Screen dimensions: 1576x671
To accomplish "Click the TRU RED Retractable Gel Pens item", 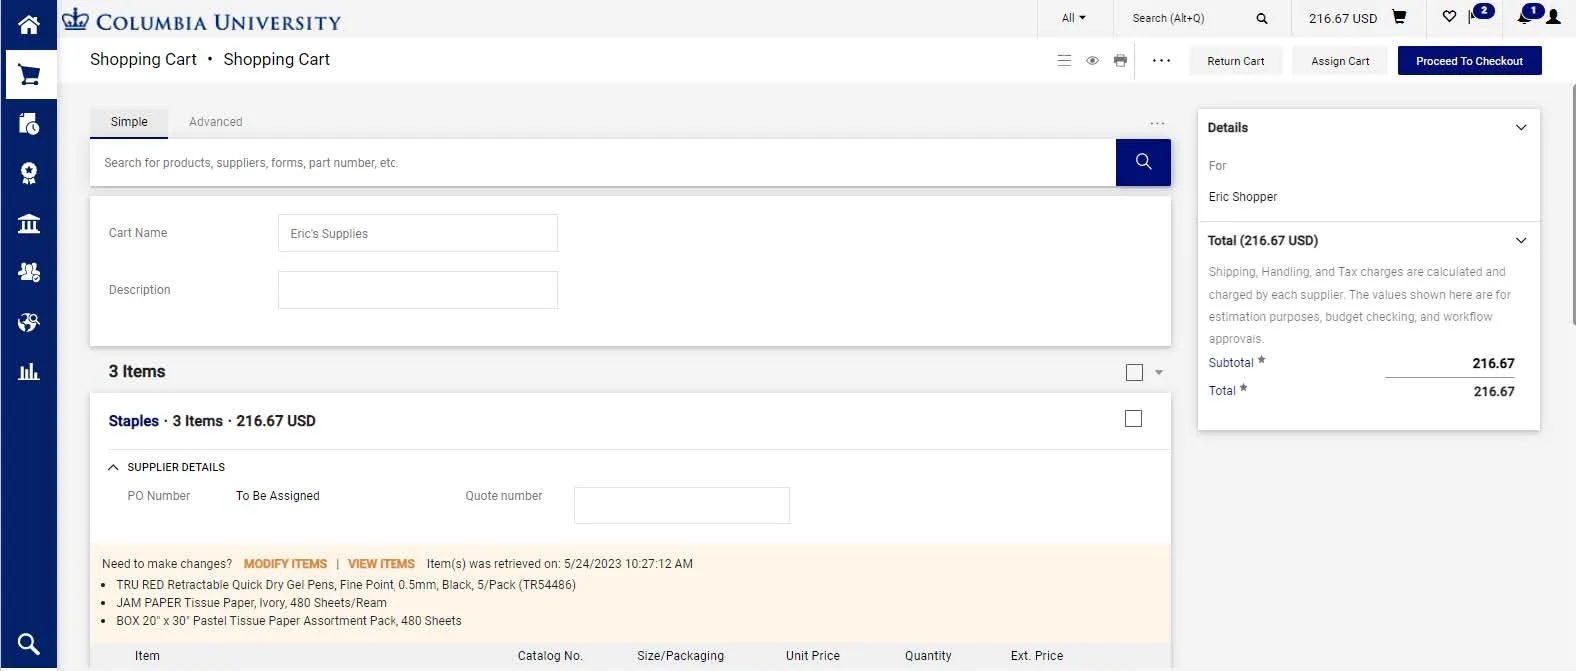I will tap(346, 585).
